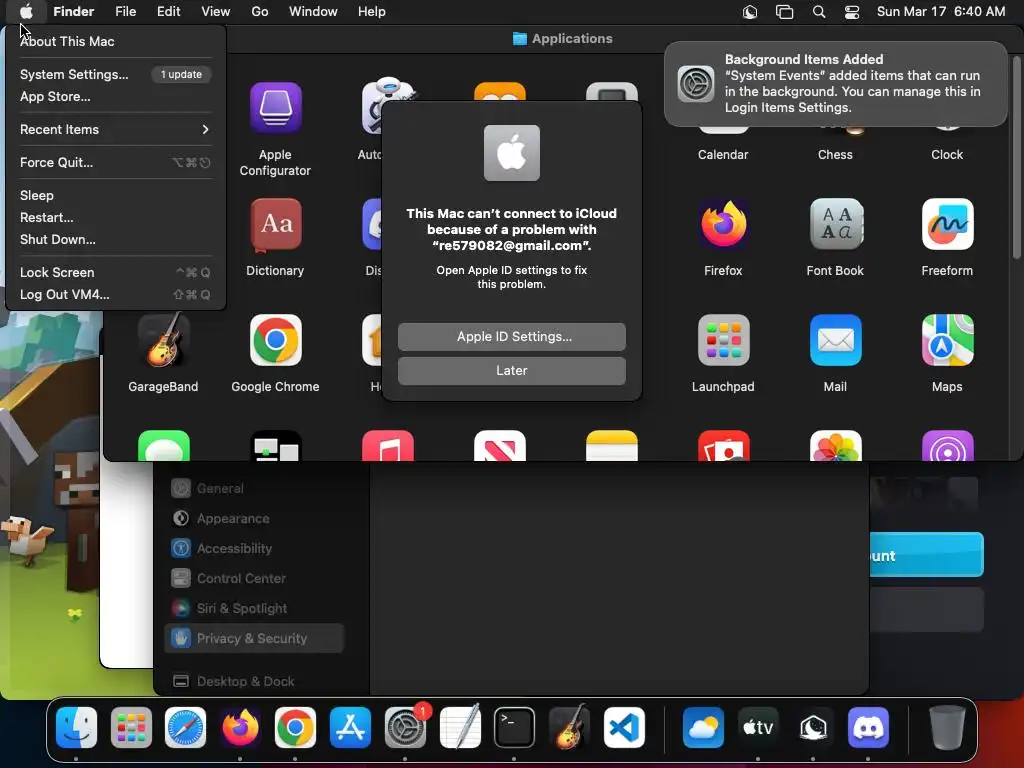
Task: Open Terminal from the Dock
Action: pos(514,727)
